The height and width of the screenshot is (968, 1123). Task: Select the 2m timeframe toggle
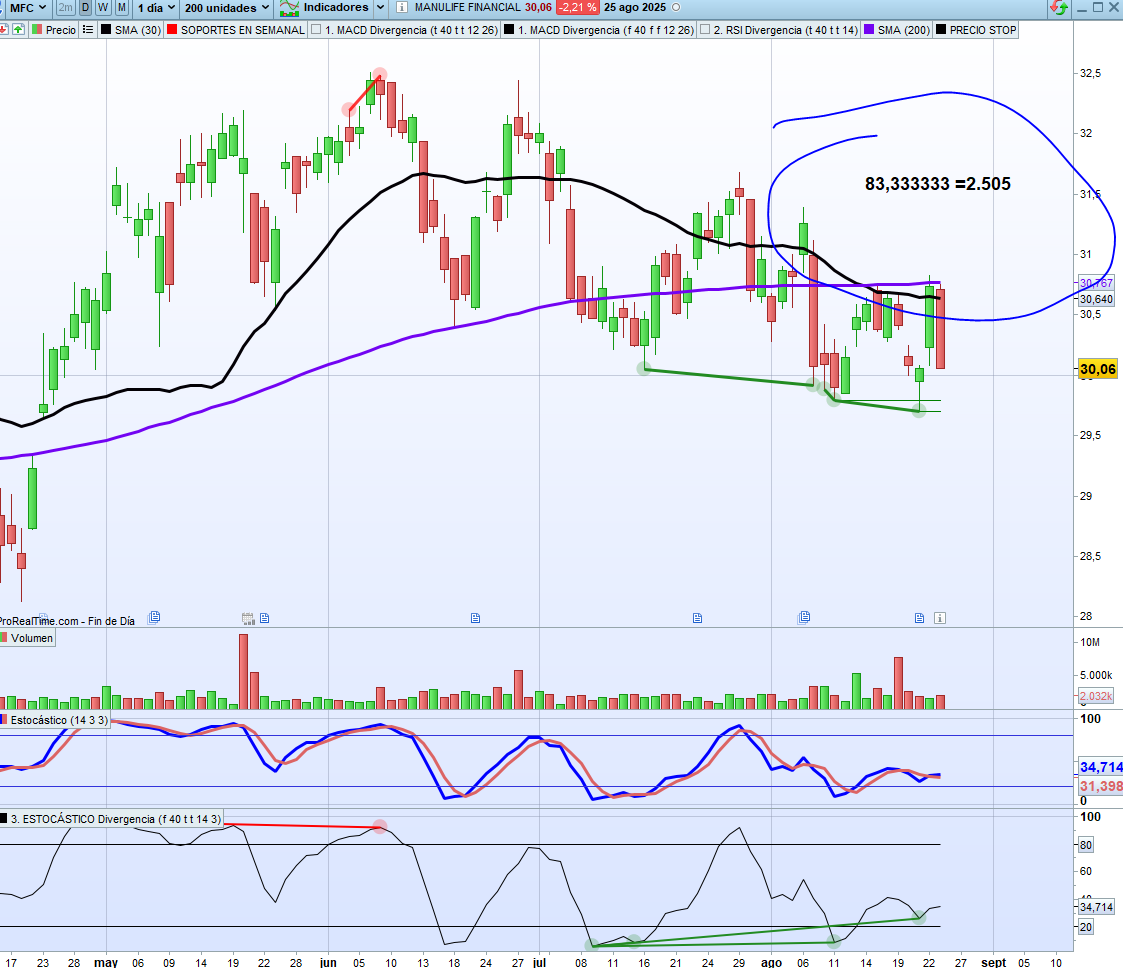(x=65, y=8)
